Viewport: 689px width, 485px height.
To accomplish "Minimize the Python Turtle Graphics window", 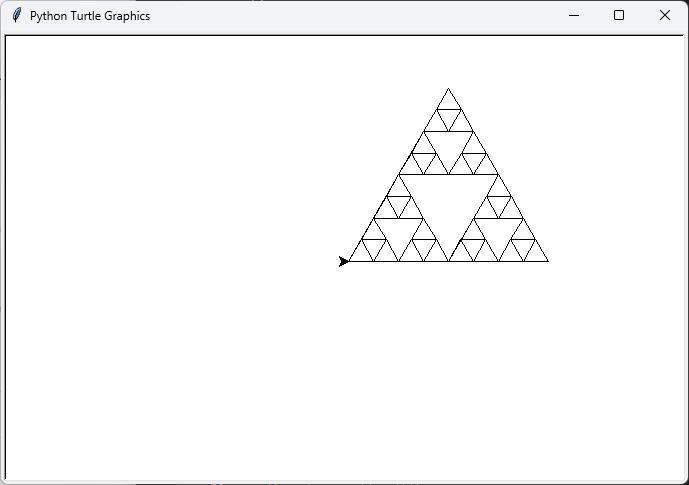I will tap(573, 15).
